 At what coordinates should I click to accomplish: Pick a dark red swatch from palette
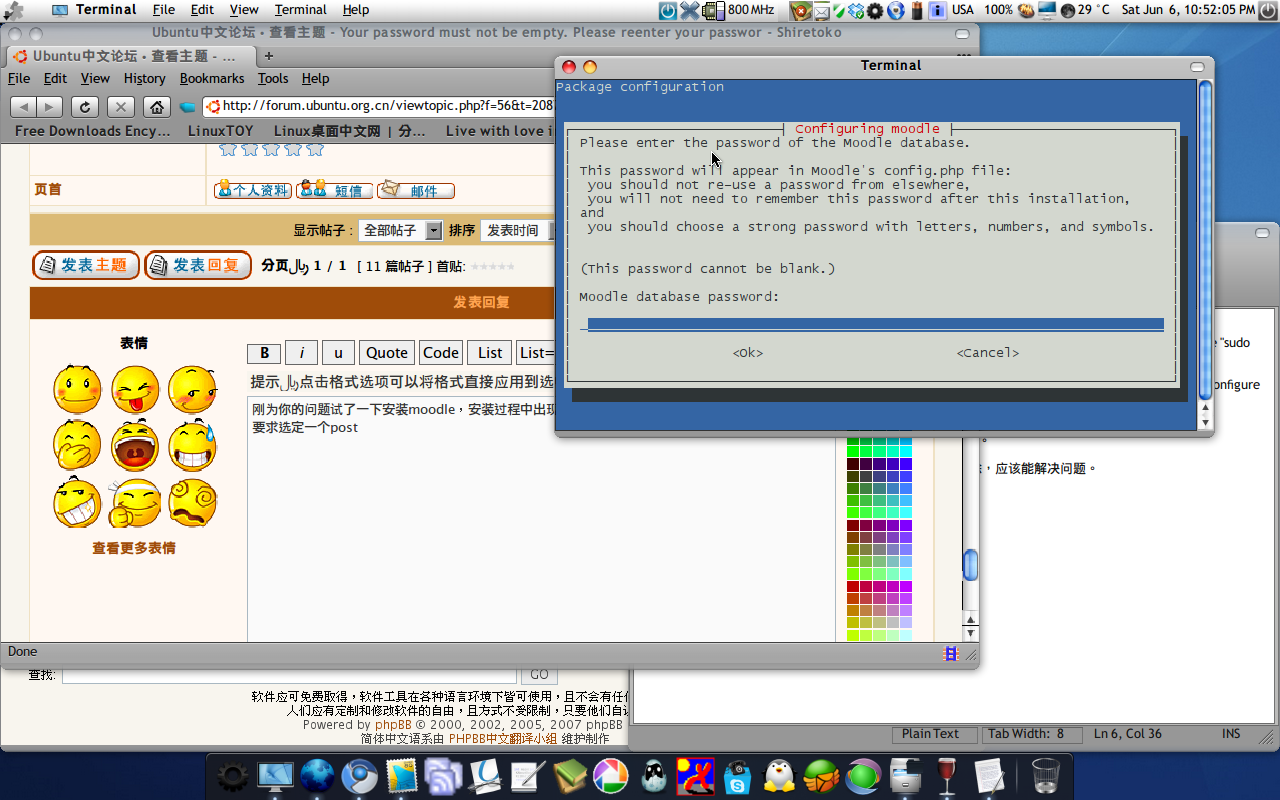[853, 526]
